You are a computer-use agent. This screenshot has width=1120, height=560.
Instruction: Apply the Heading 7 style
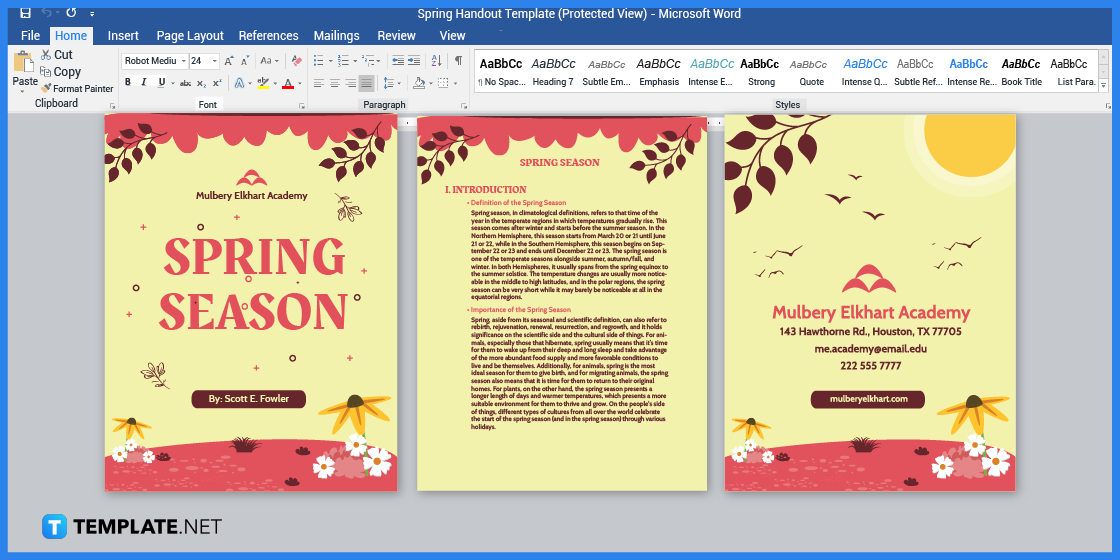tap(553, 72)
